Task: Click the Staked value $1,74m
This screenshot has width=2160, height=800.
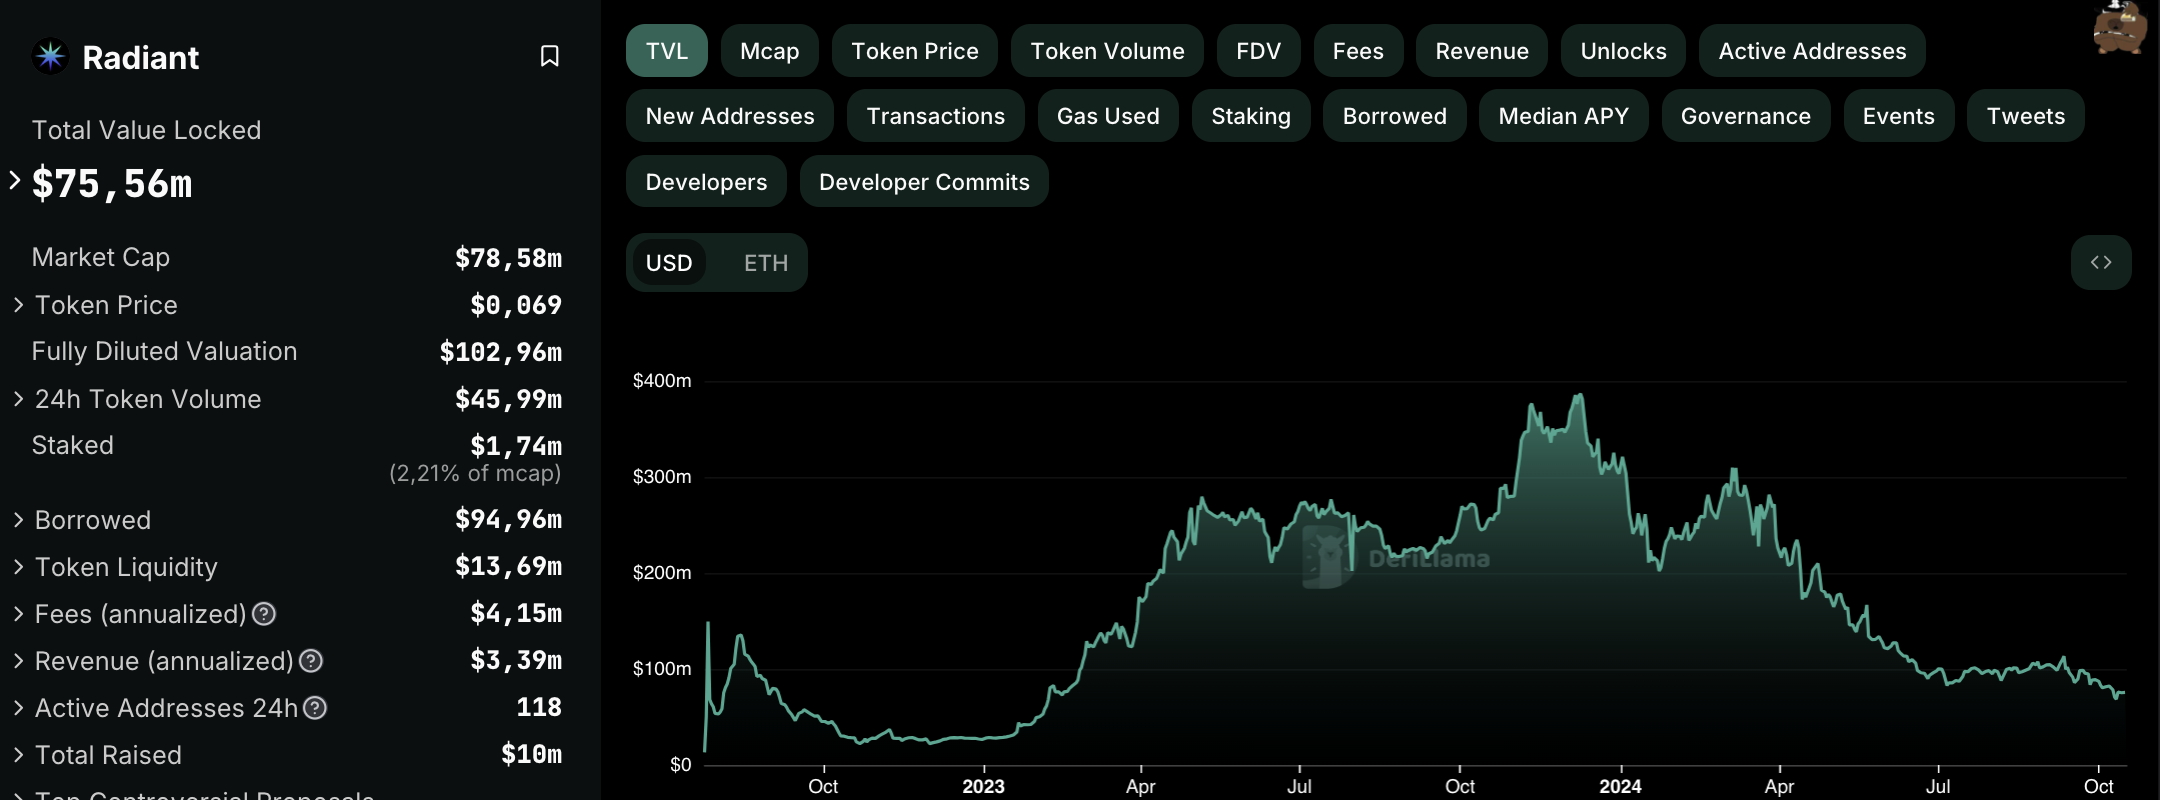Action: (x=516, y=446)
